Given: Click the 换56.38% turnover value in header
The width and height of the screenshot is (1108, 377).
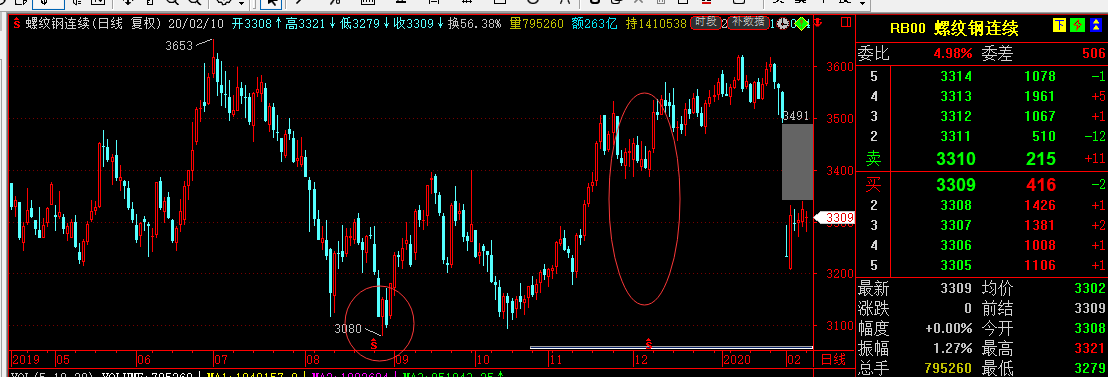Looking at the screenshot, I should pyautogui.click(x=475, y=23).
